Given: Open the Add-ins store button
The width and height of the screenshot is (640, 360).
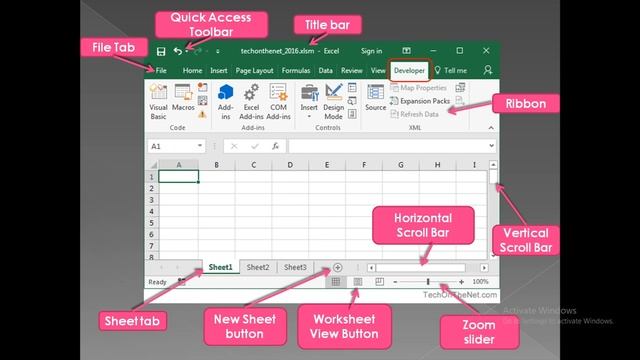Looking at the screenshot, I should coord(225,102).
